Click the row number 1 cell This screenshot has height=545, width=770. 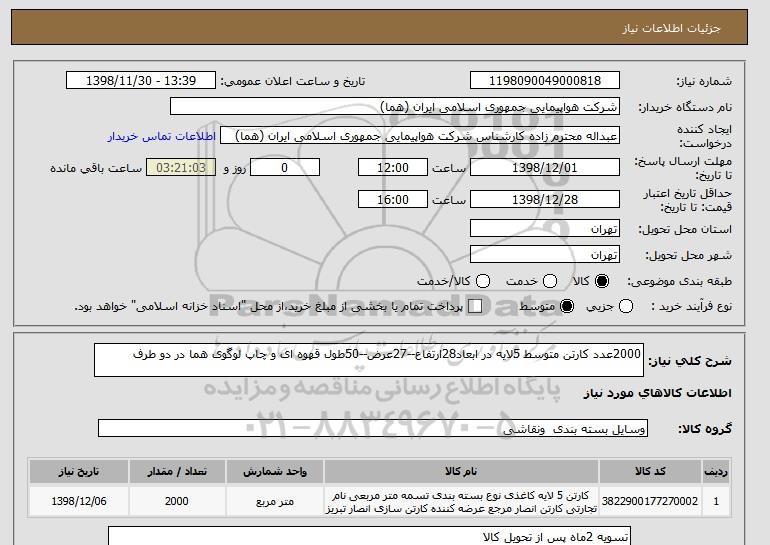716,501
